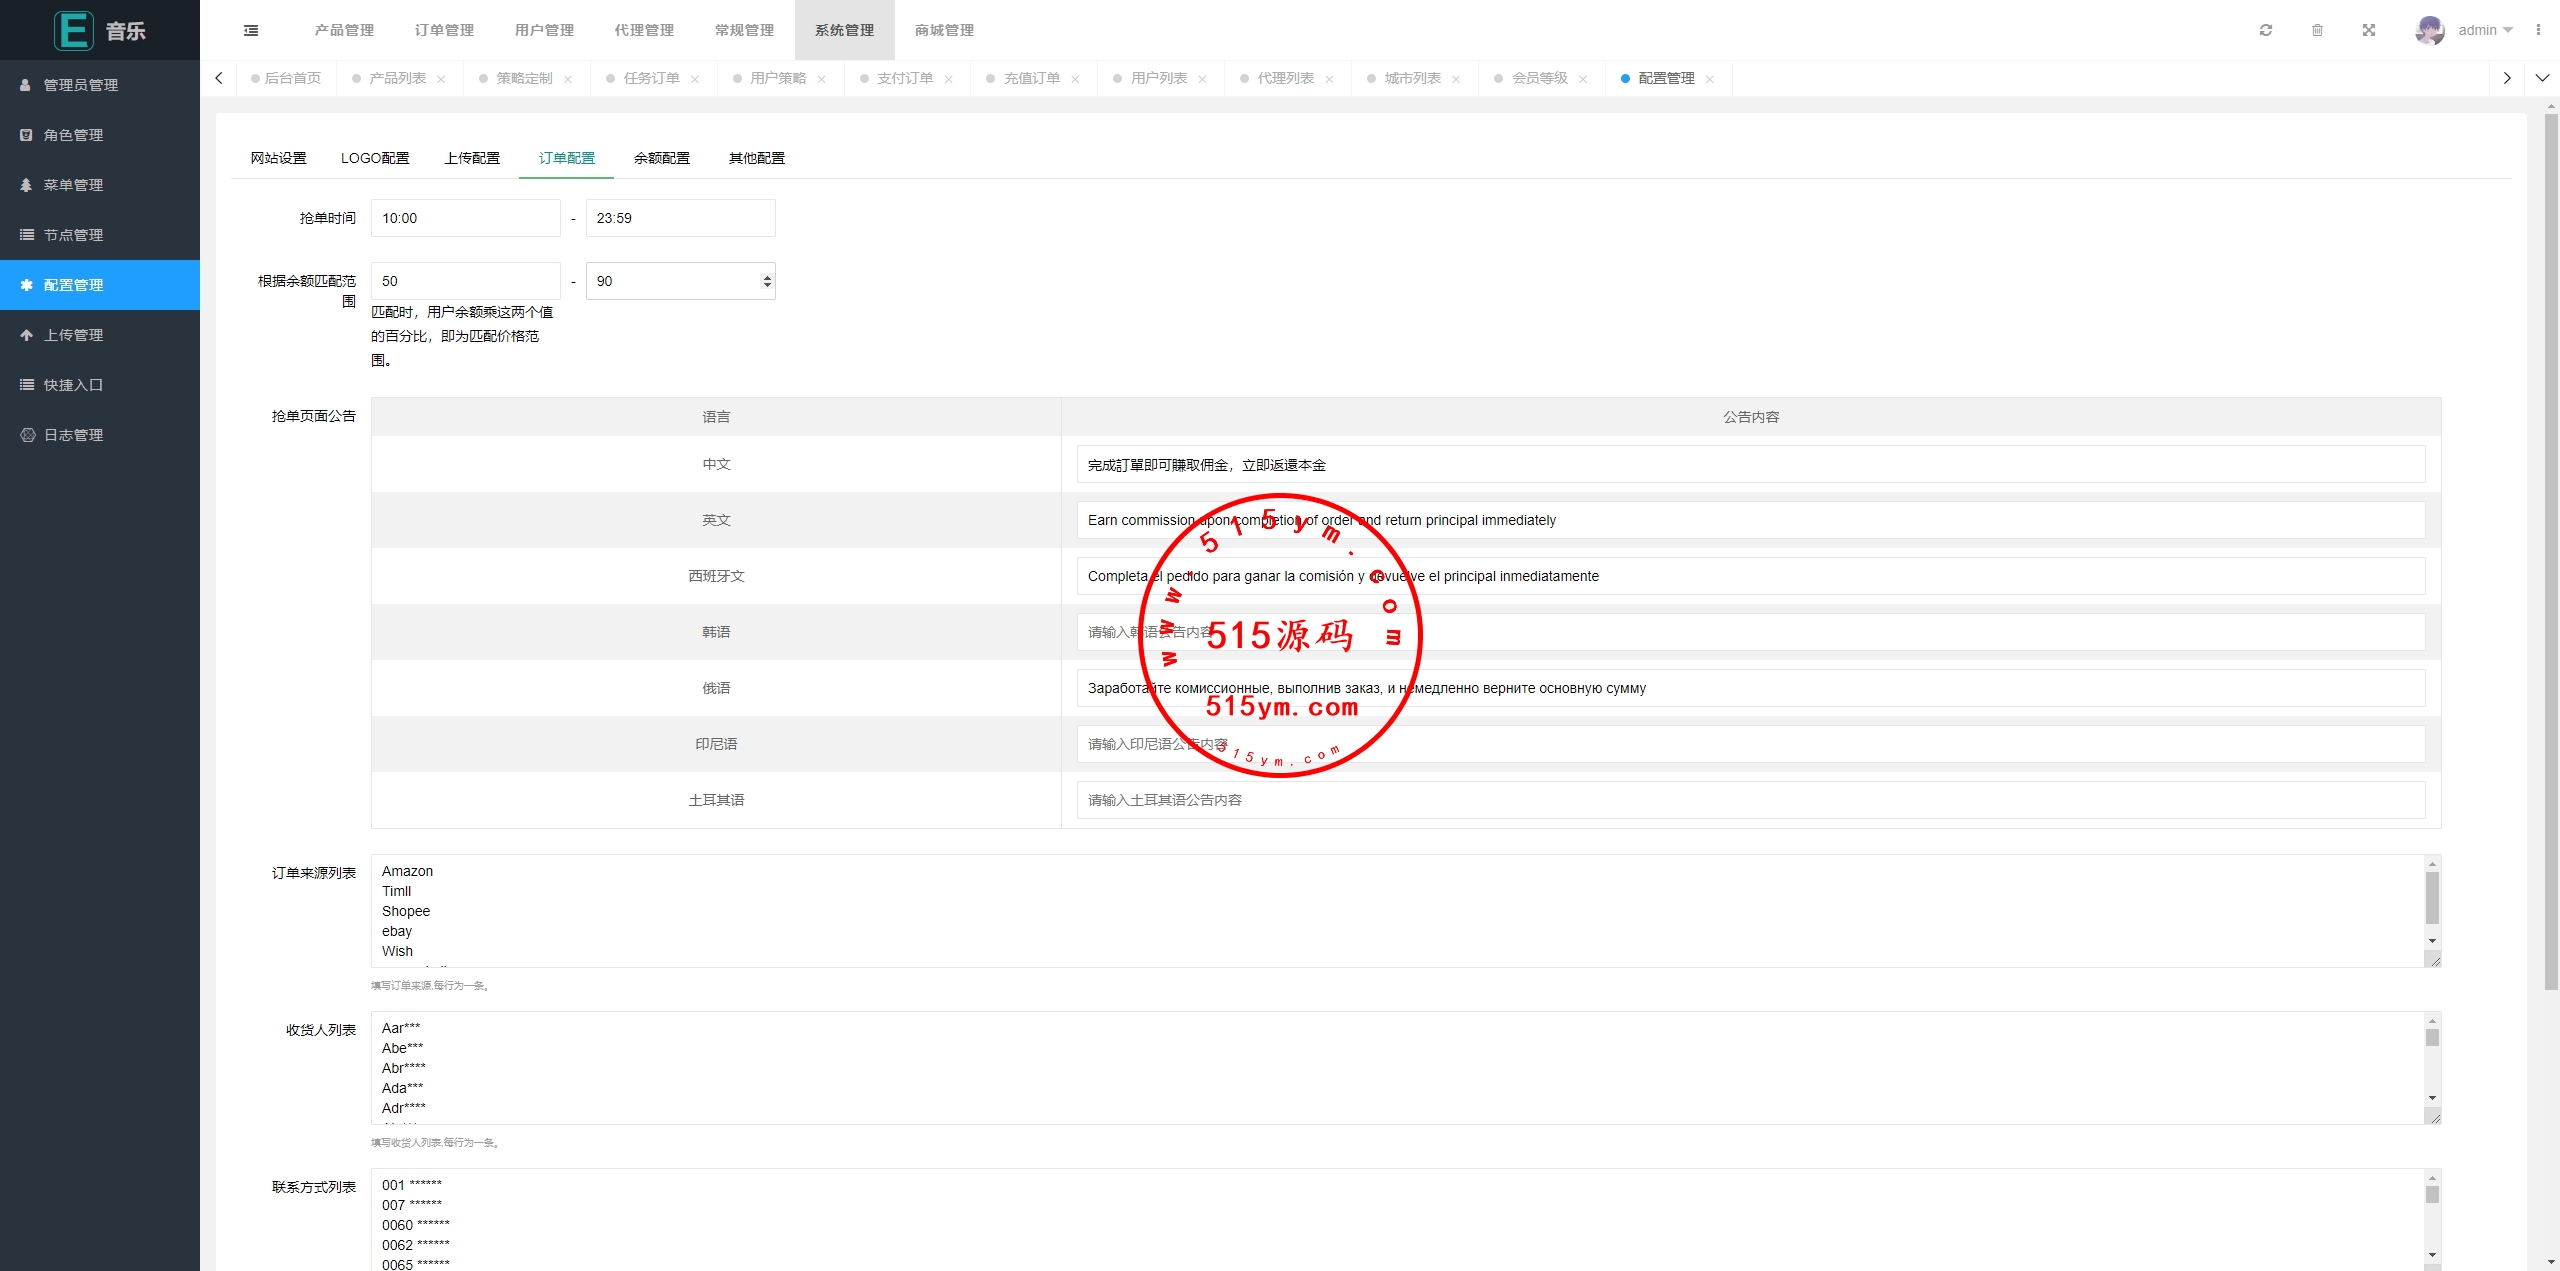Switch to the 余额配置 tab
The width and height of the screenshot is (2560, 1271).
click(661, 158)
